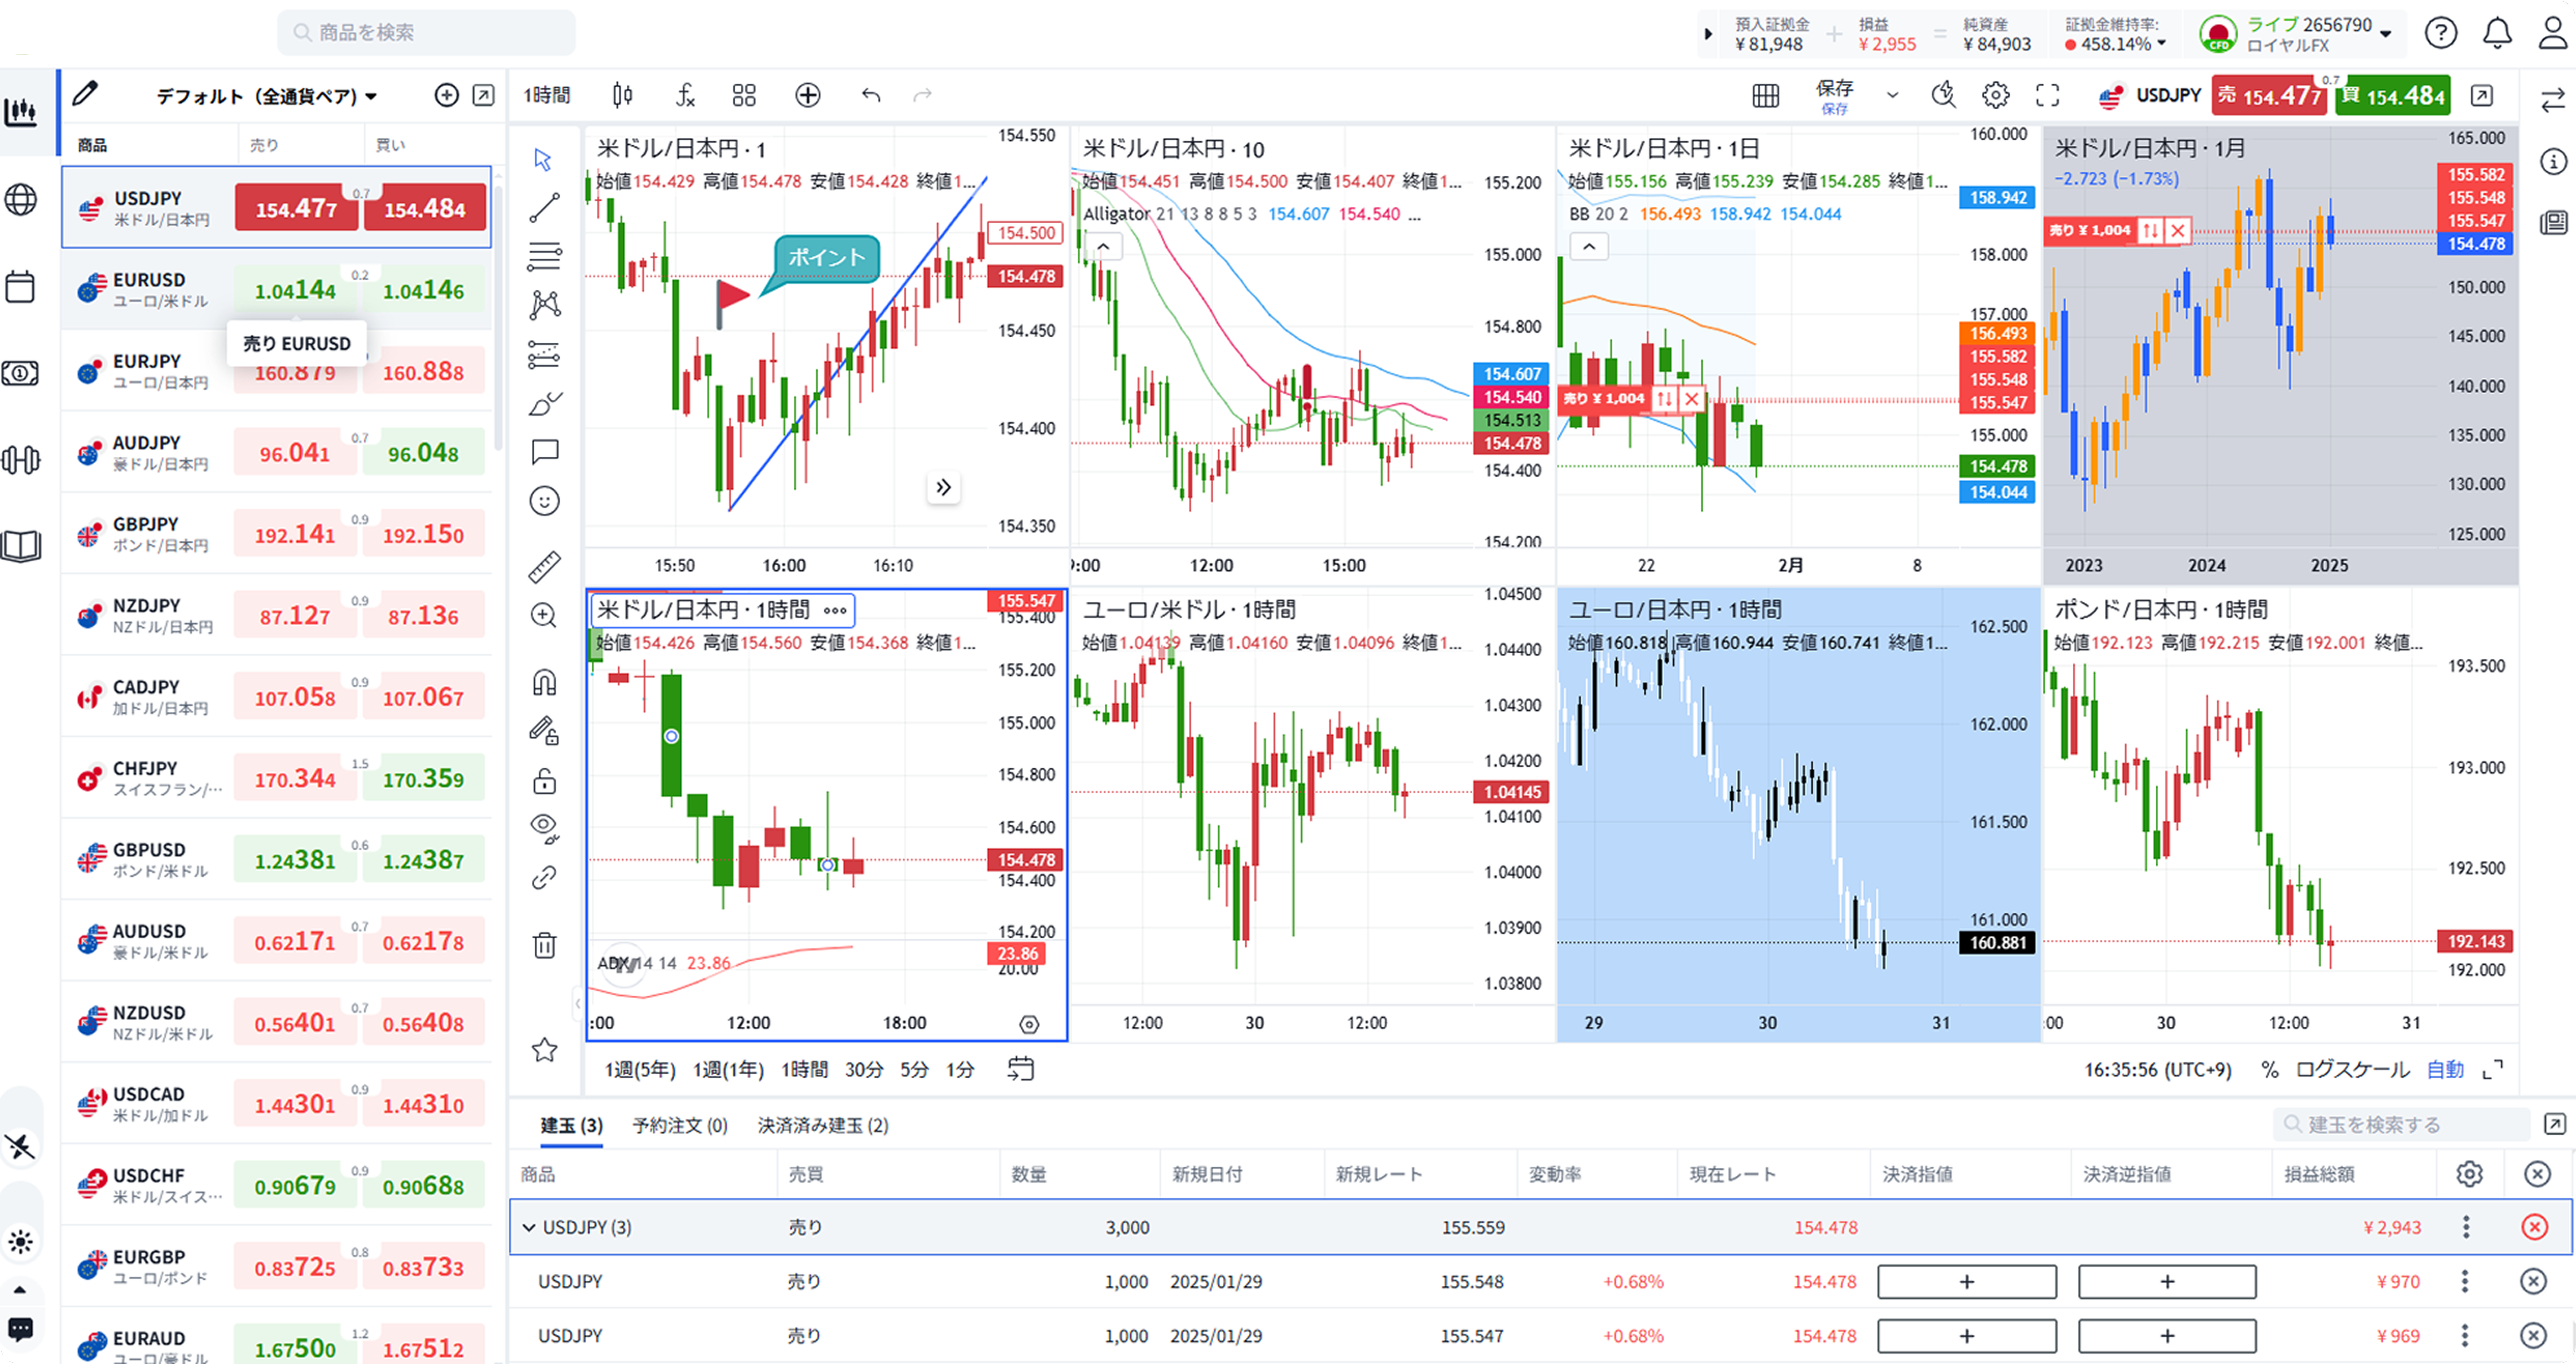Open the 決済済み建玉 (2) tab
2576x1364 pixels.
pyautogui.click(x=822, y=1125)
